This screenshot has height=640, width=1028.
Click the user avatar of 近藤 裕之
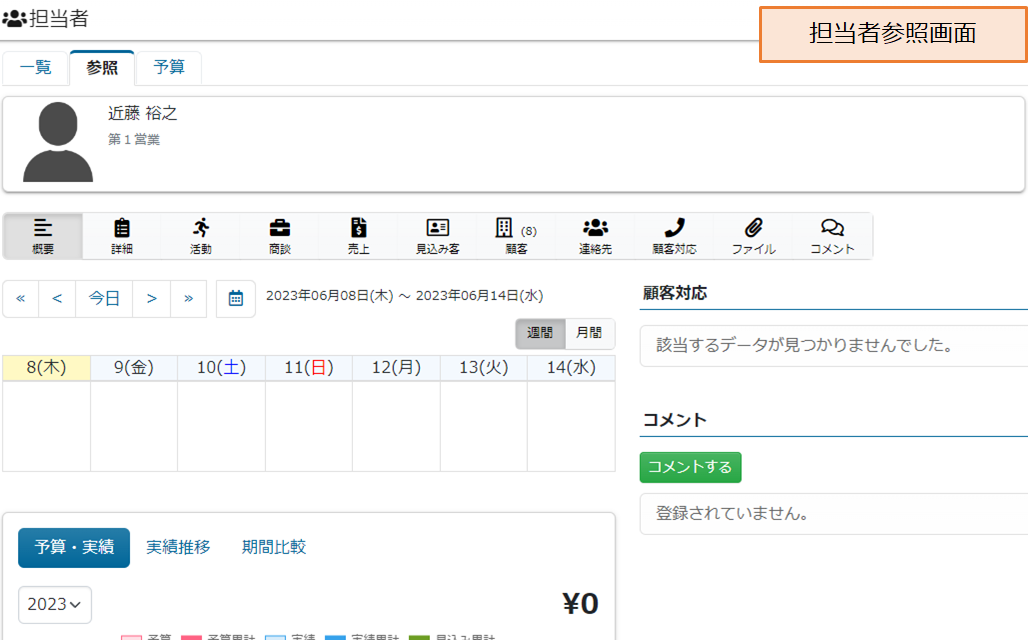pyautogui.click(x=58, y=142)
